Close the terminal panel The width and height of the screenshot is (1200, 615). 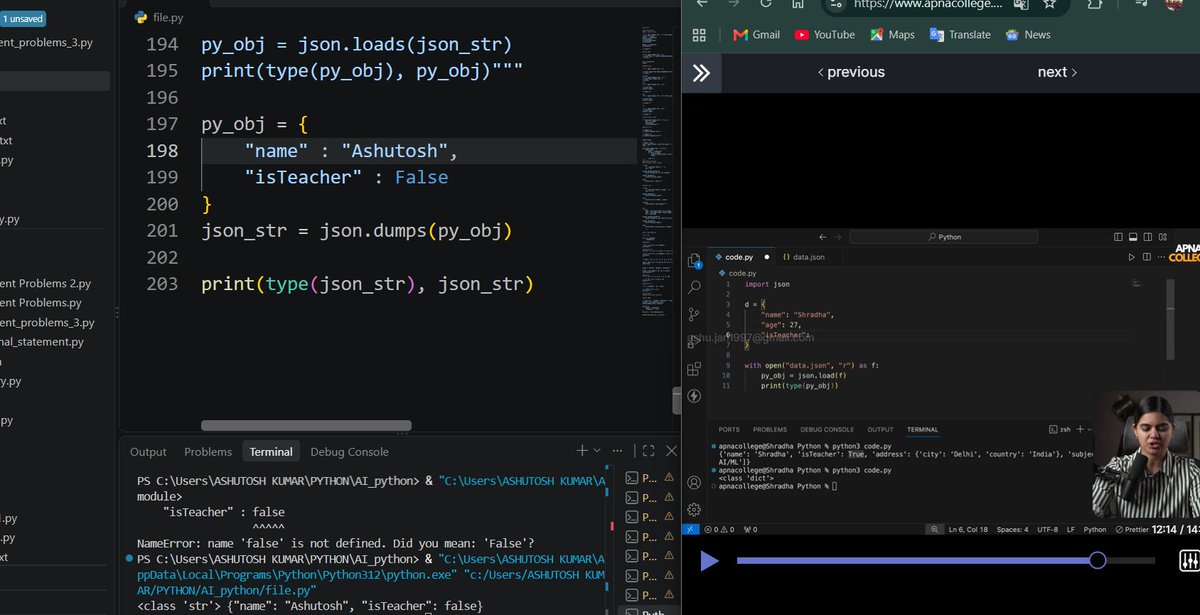click(x=672, y=451)
